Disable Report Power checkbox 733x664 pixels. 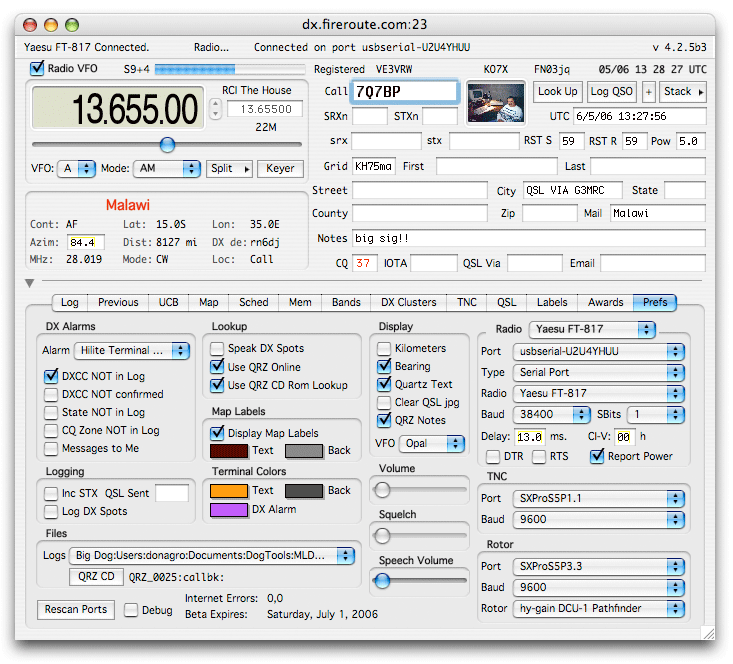[x=598, y=457]
